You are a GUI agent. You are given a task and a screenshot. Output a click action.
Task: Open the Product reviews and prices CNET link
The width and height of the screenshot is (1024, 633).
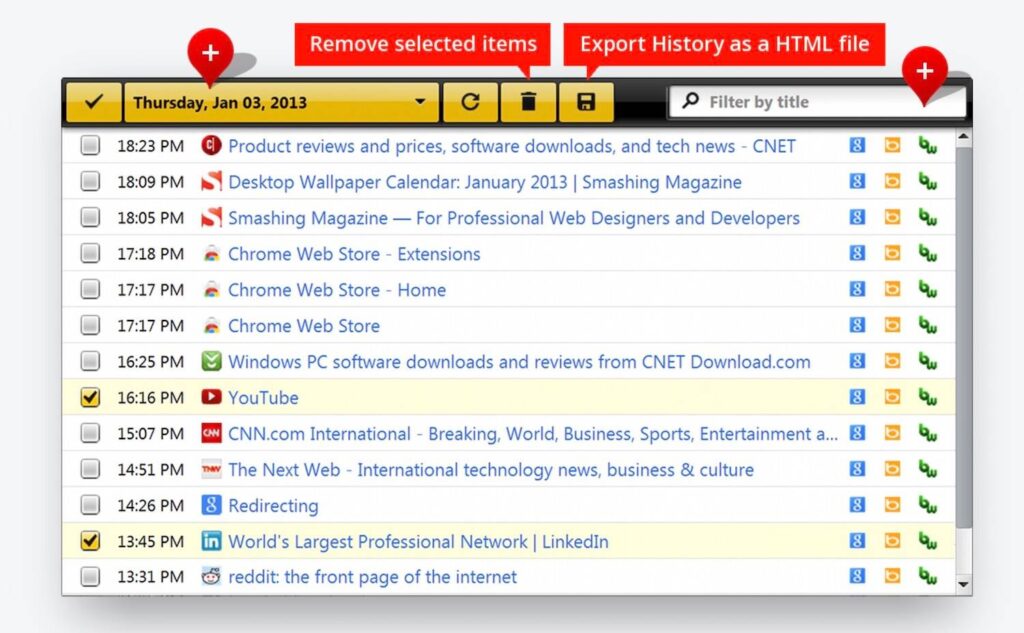pos(511,146)
